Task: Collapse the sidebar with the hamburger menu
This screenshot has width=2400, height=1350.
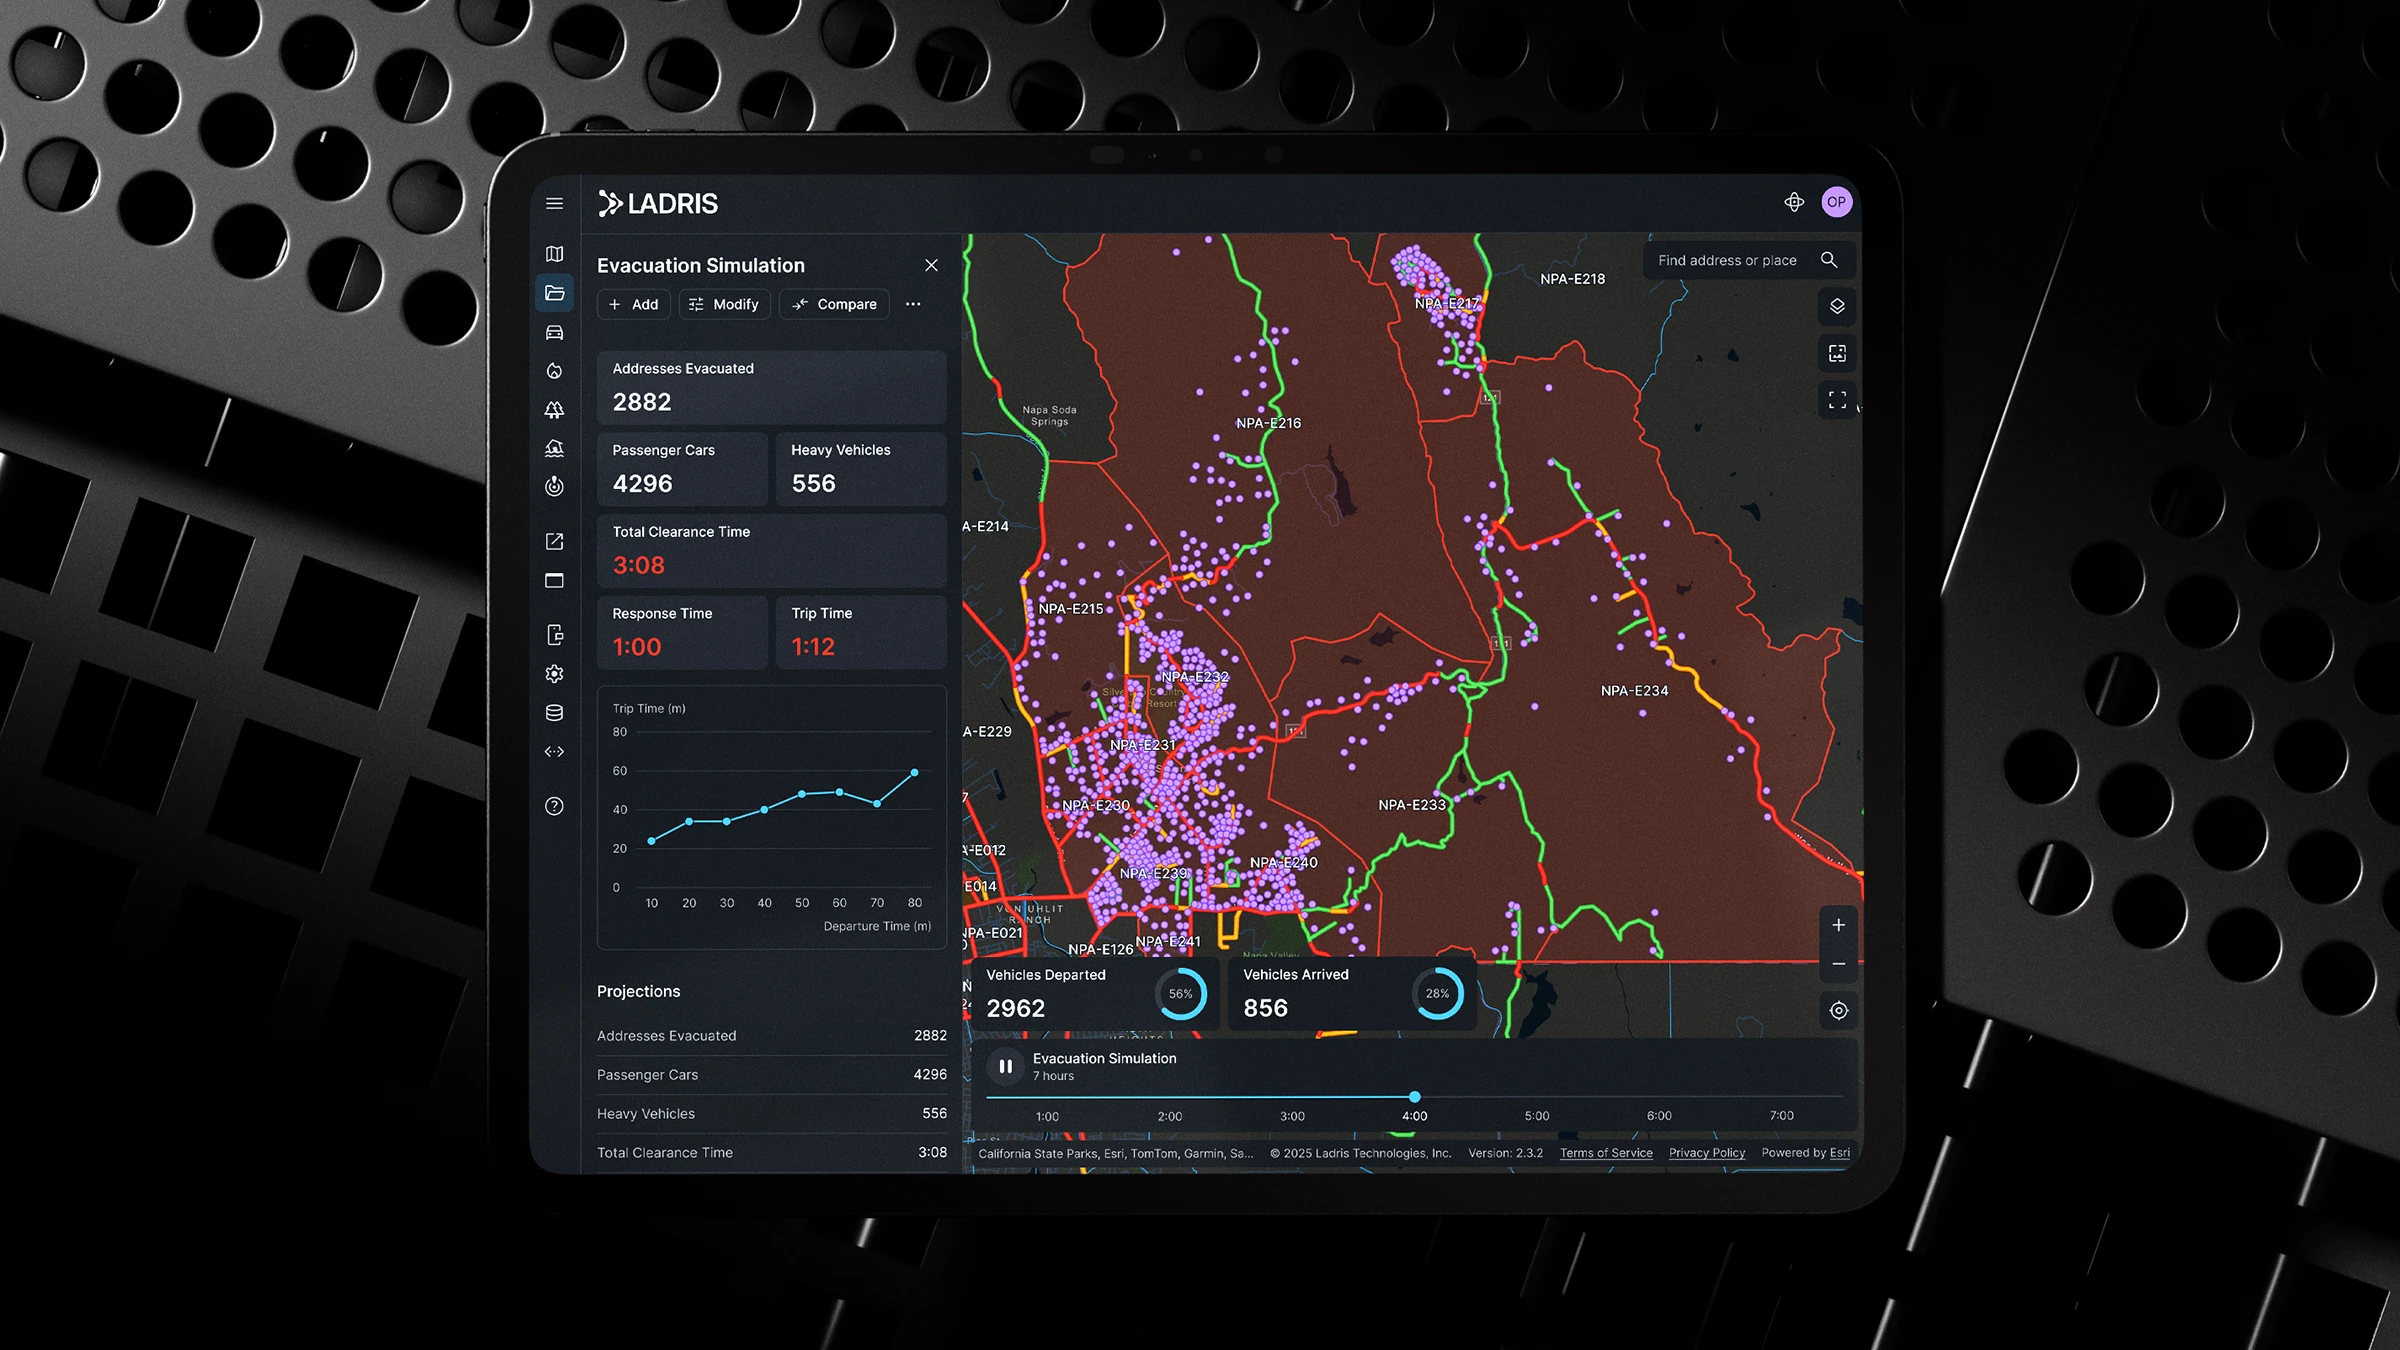Action: coord(555,202)
